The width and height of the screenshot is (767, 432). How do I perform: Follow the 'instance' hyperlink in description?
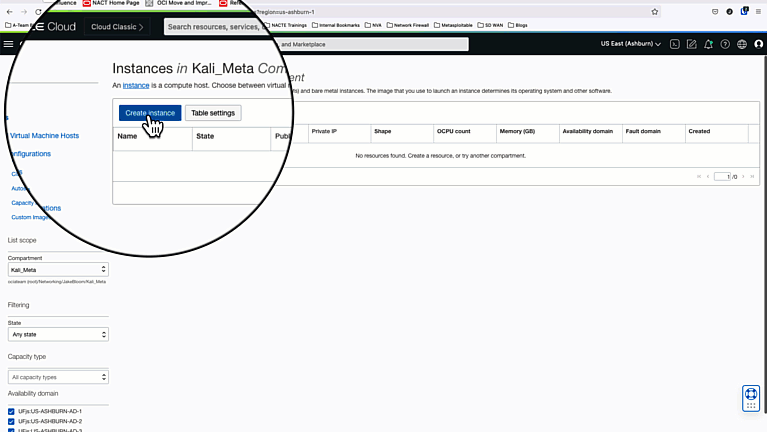point(136,85)
